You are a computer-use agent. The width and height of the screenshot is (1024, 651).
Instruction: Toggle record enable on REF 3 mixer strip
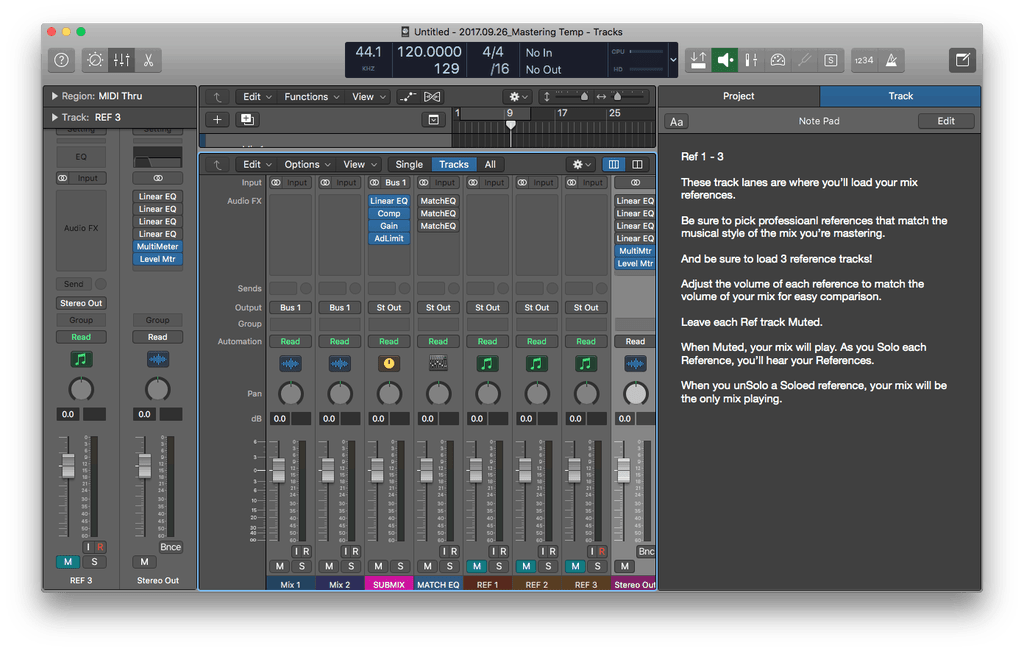click(601, 552)
